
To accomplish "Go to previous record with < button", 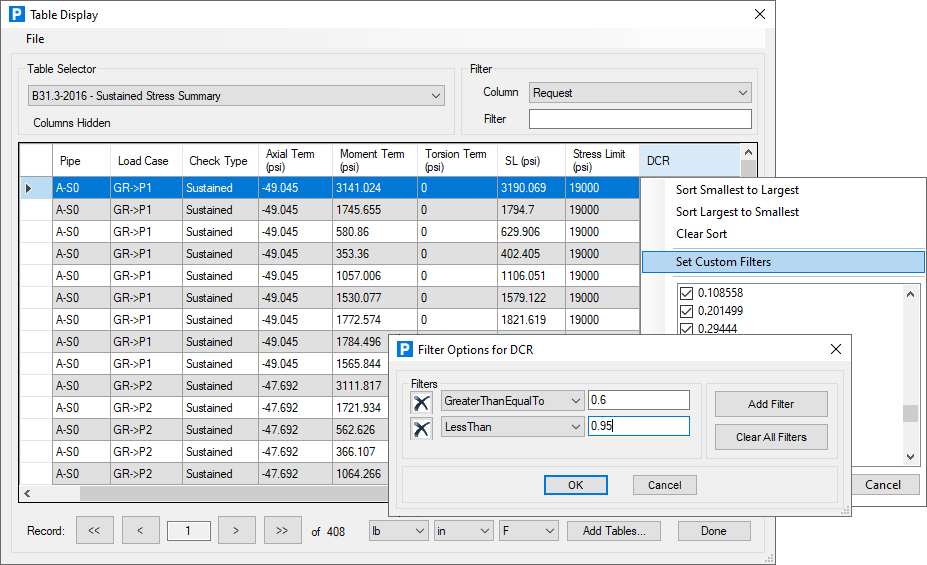I will coord(141,530).
